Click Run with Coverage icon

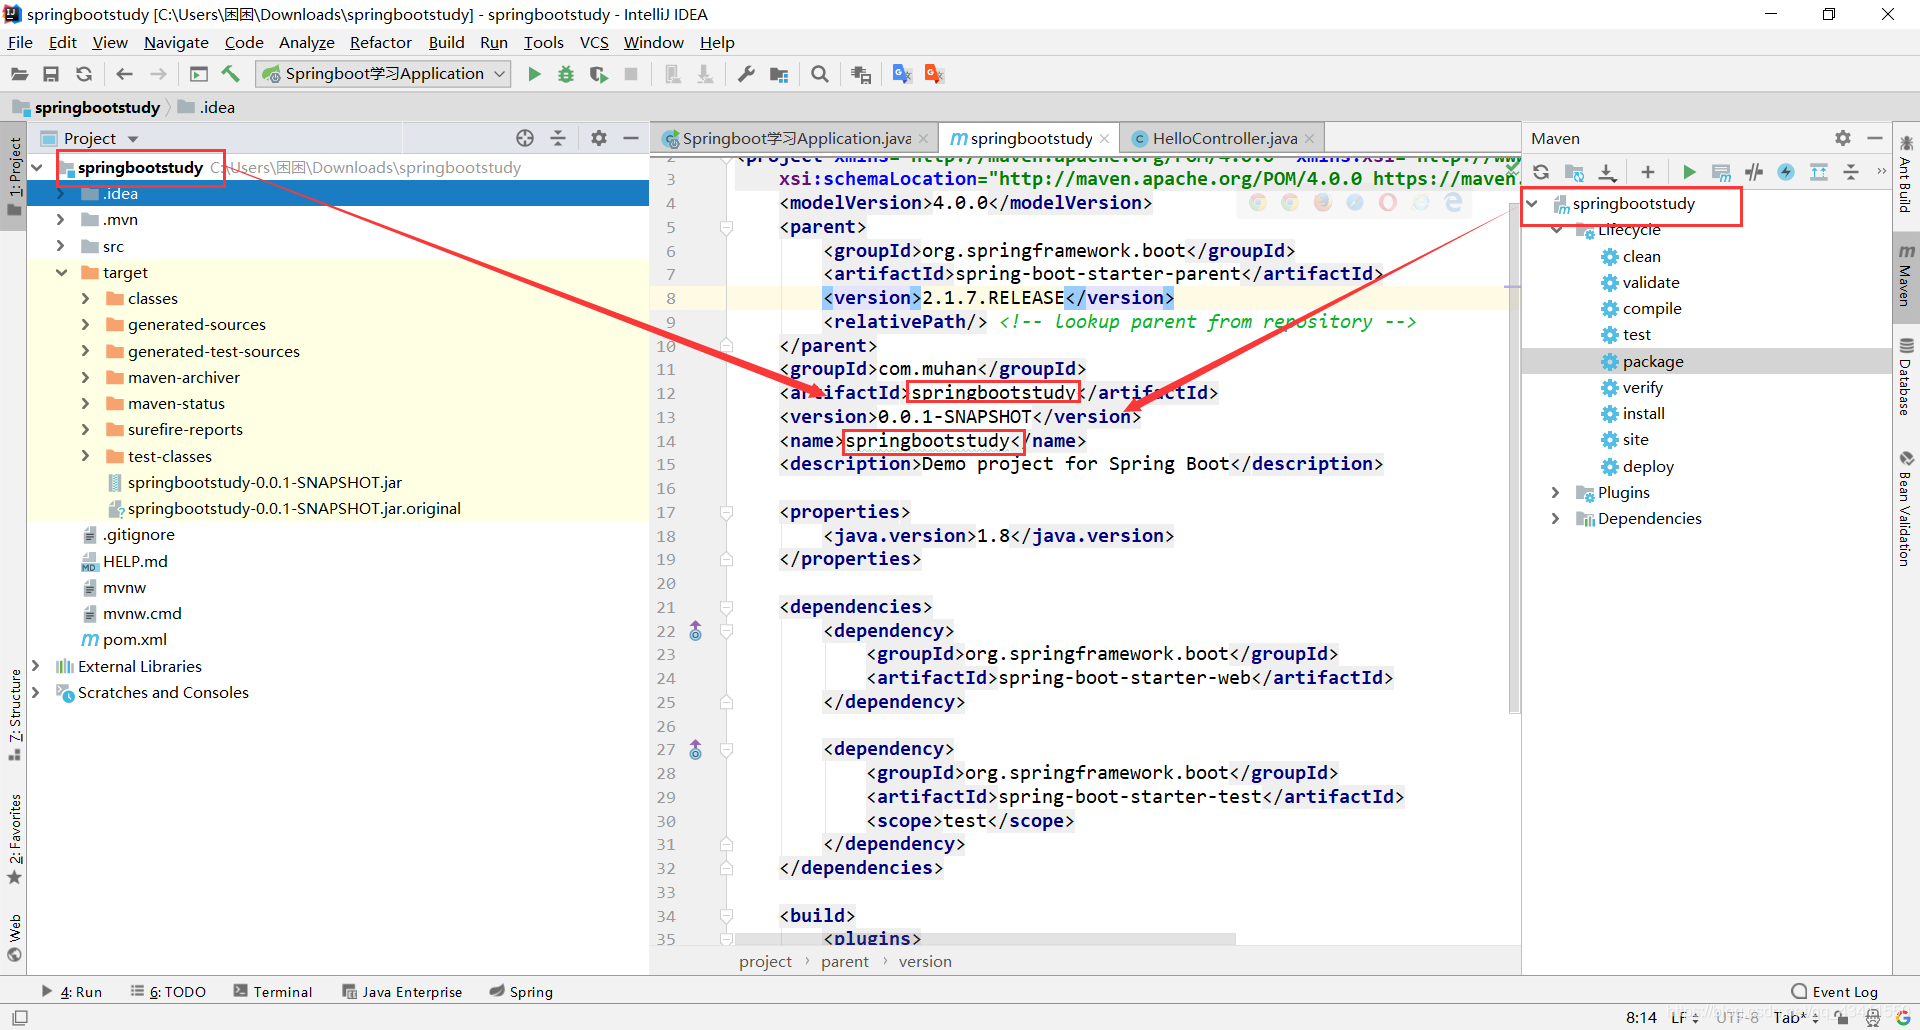click(x=598, y=74)
